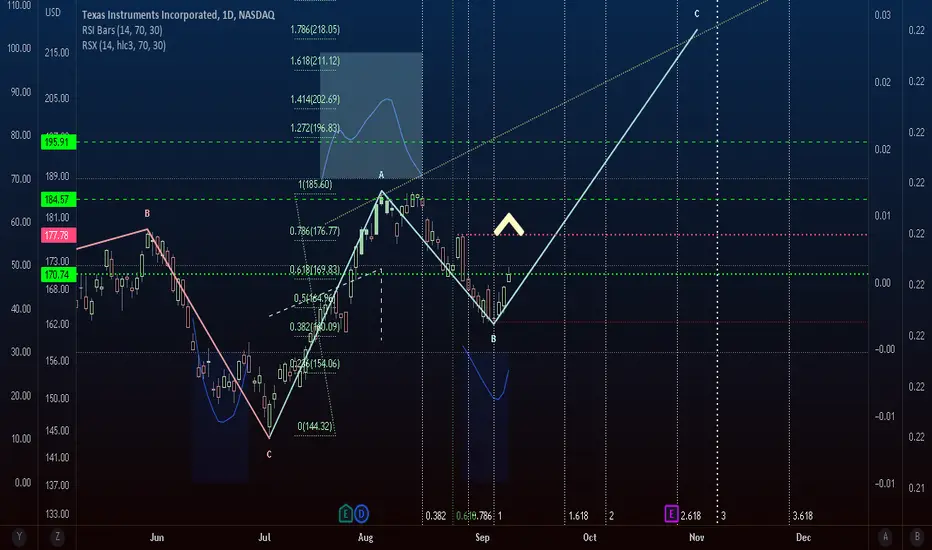The height and width of the screenshot is (550, 932).
Task: Click the 215.00 value on the price scale
Action: [x=57, y=53]
